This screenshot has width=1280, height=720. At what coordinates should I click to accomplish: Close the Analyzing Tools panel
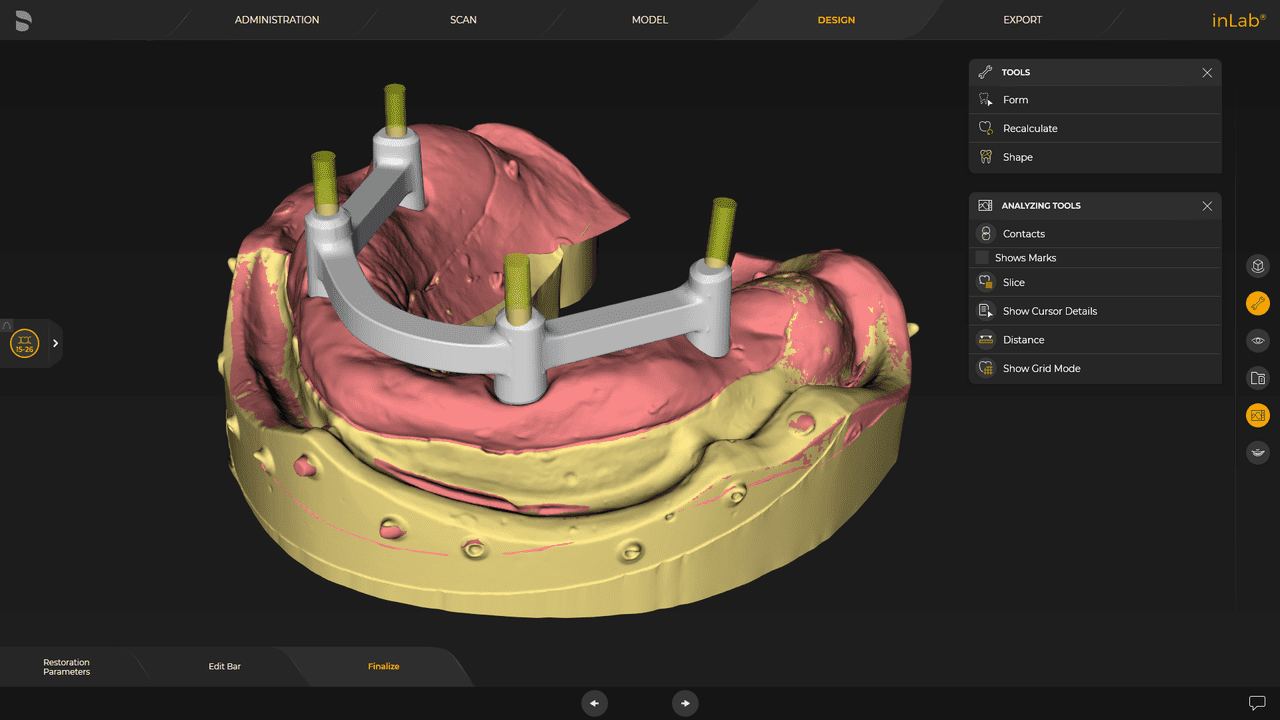coord(1207,206)
